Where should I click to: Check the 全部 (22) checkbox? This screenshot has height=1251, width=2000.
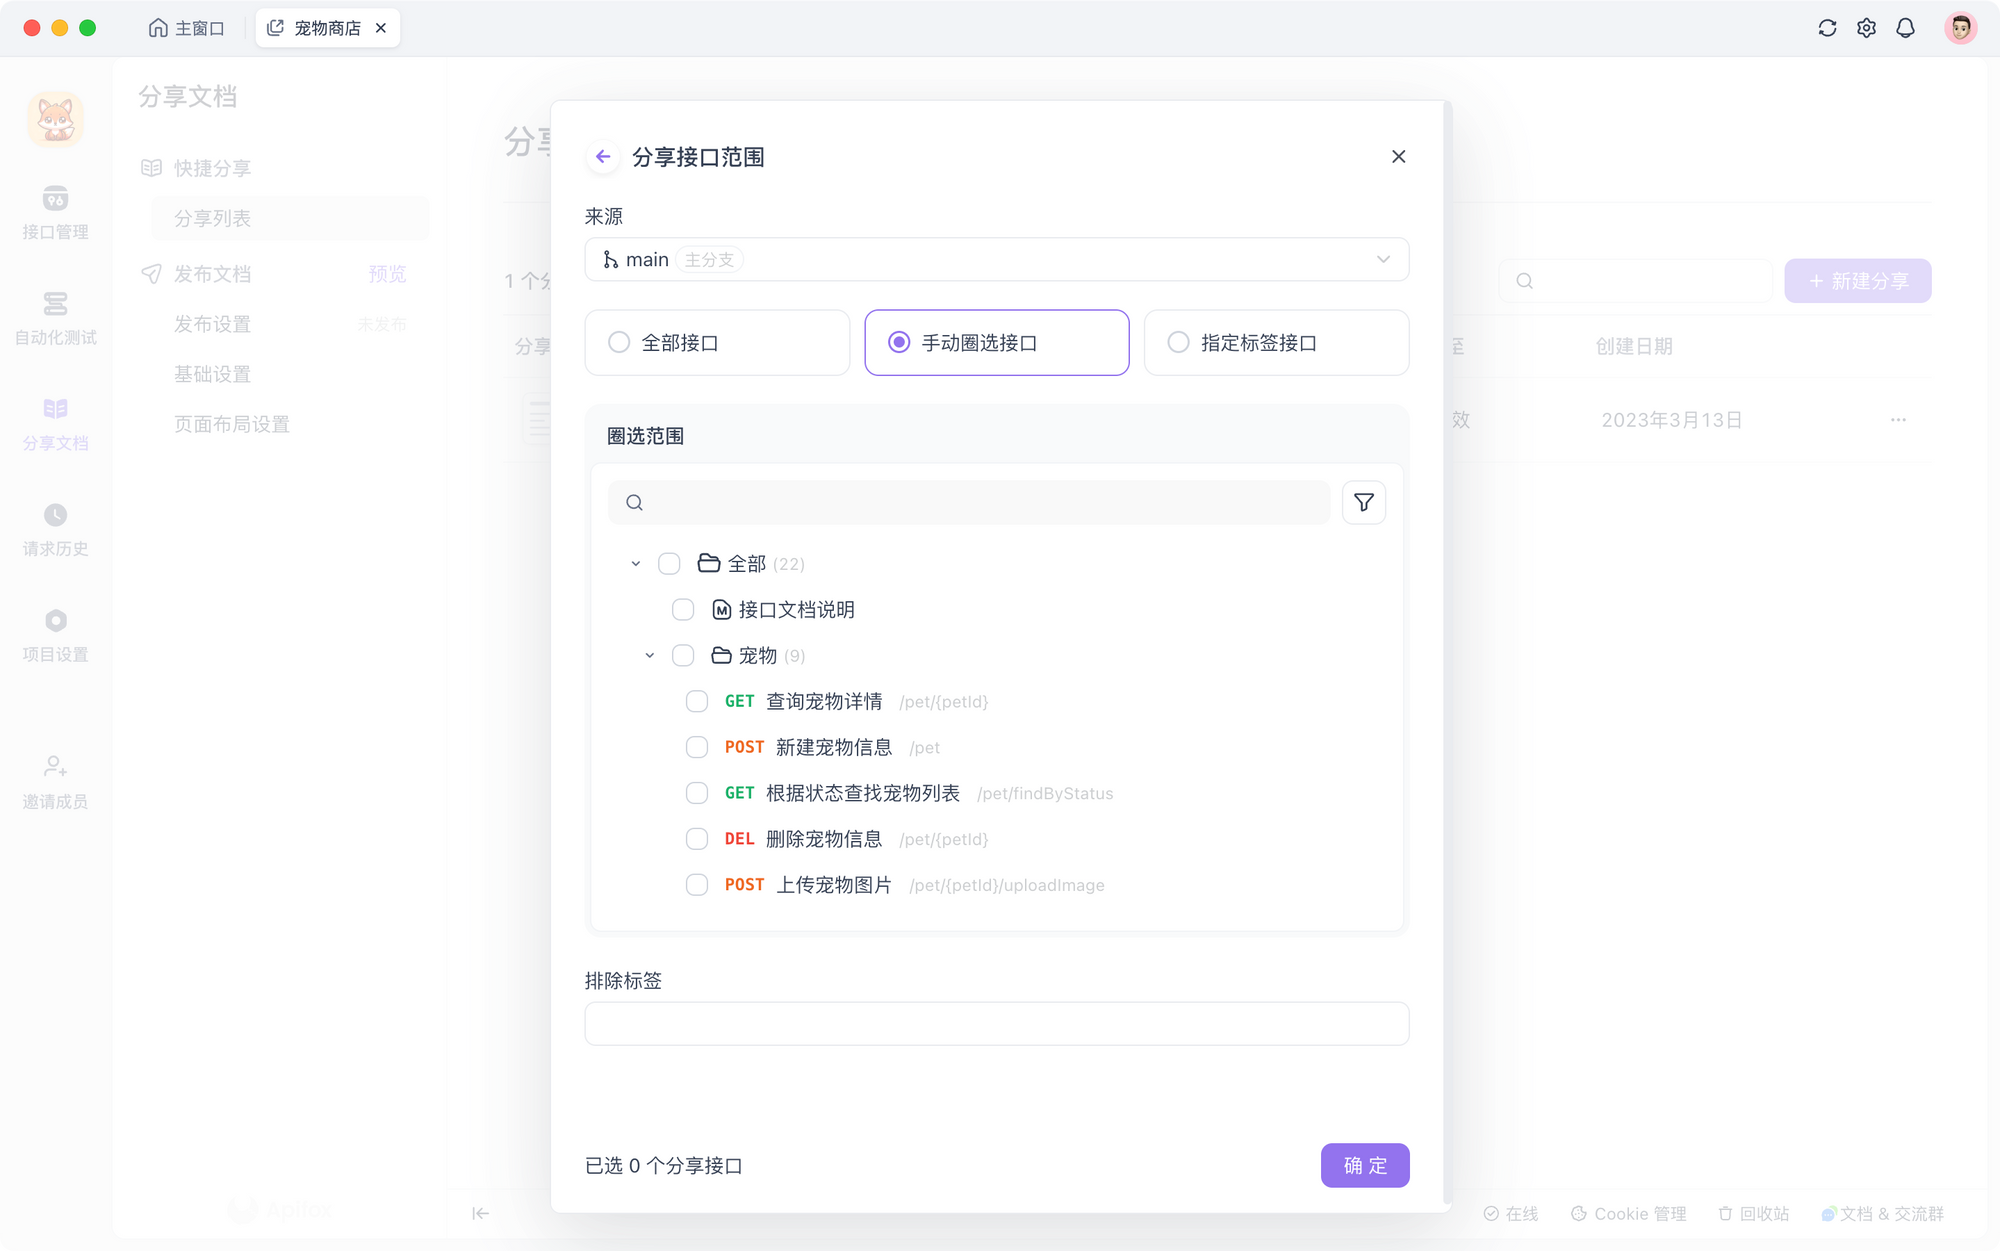[x=669, y=563]
